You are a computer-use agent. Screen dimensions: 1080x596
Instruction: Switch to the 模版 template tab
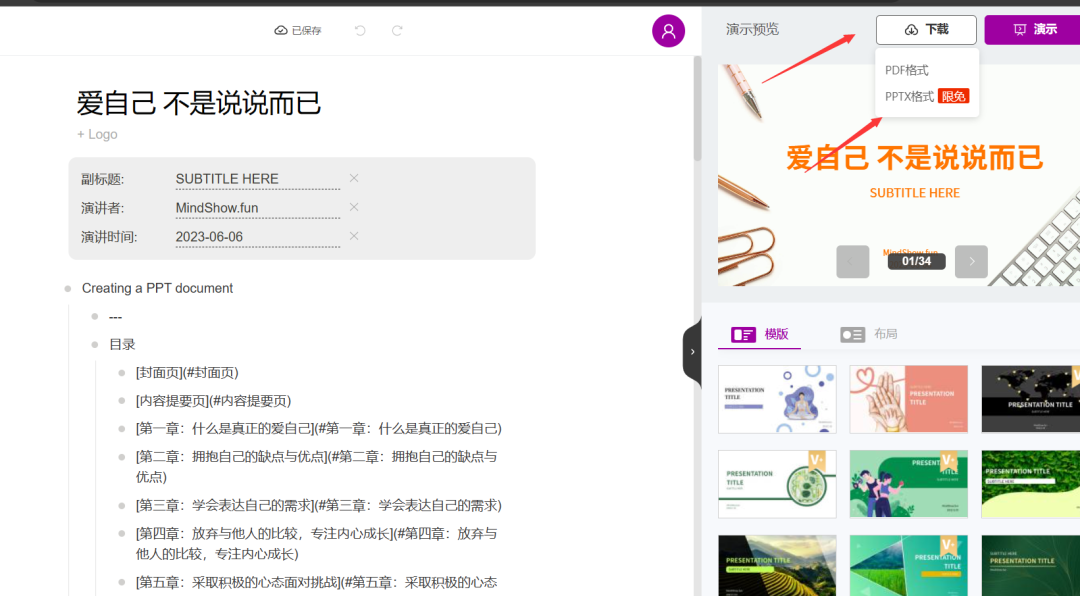(759, 334)
